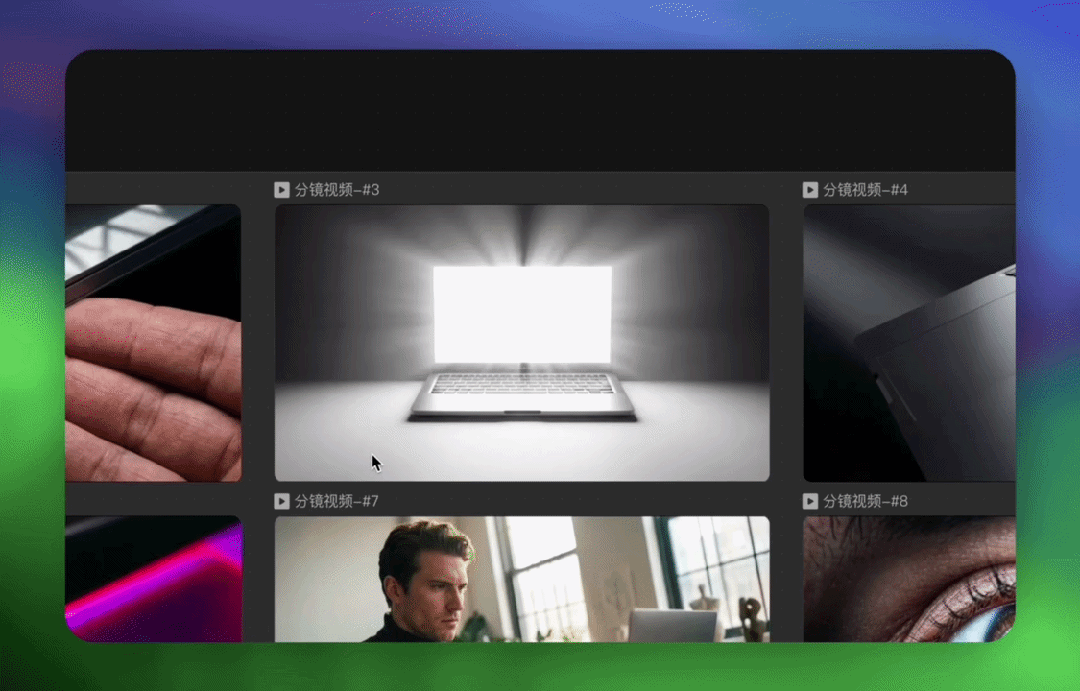Screen dimensions: 1080x691
Task: Select the 分镜视频-#8 title text
Action: (x=866, y=501)
